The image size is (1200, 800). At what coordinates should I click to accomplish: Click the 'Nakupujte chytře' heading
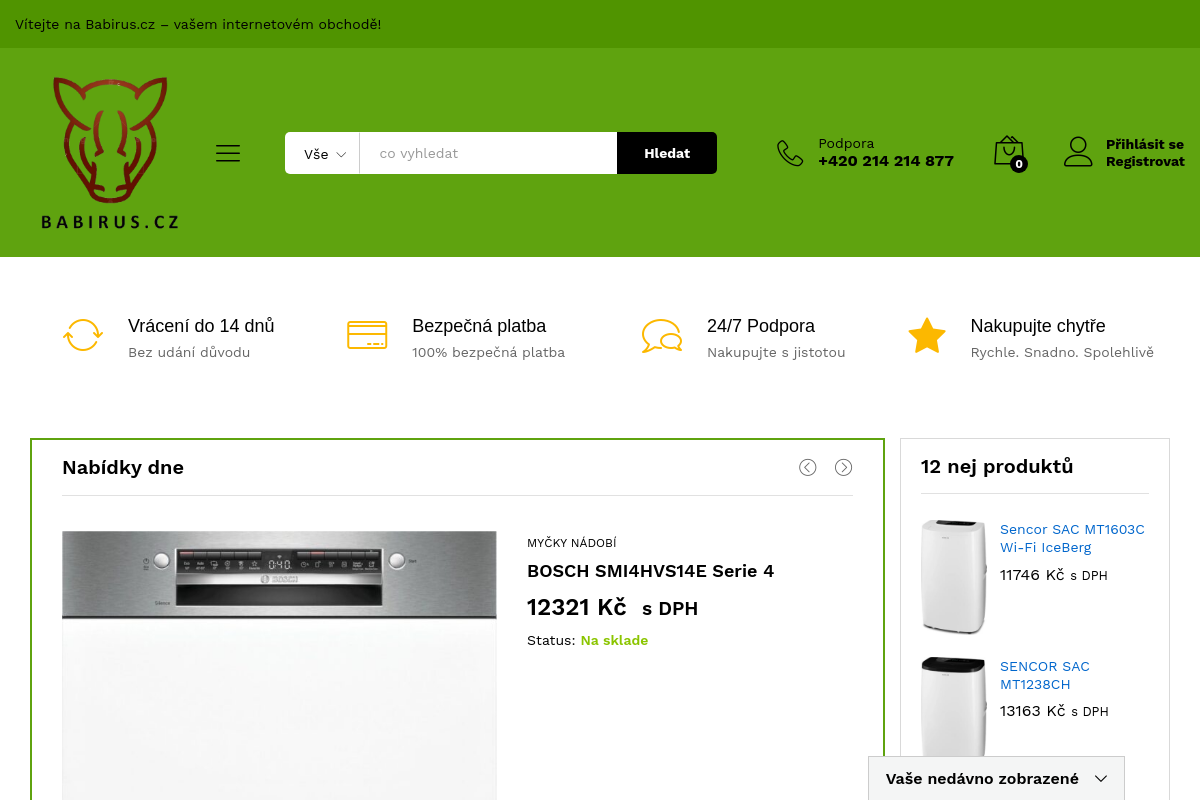pyautogui.click(x=1038, y=326)
